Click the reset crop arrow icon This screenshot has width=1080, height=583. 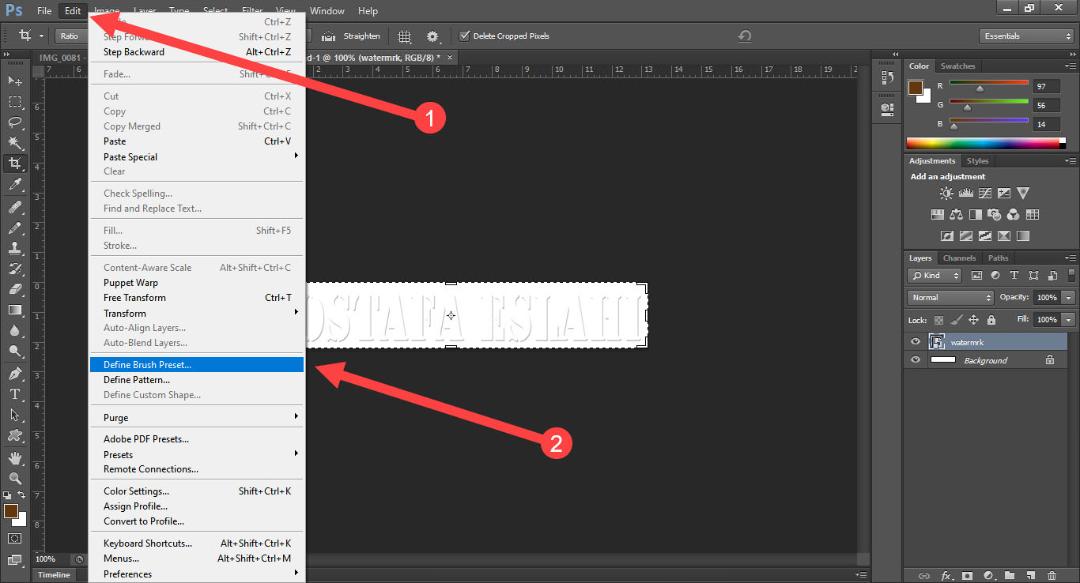coord(745,36)
